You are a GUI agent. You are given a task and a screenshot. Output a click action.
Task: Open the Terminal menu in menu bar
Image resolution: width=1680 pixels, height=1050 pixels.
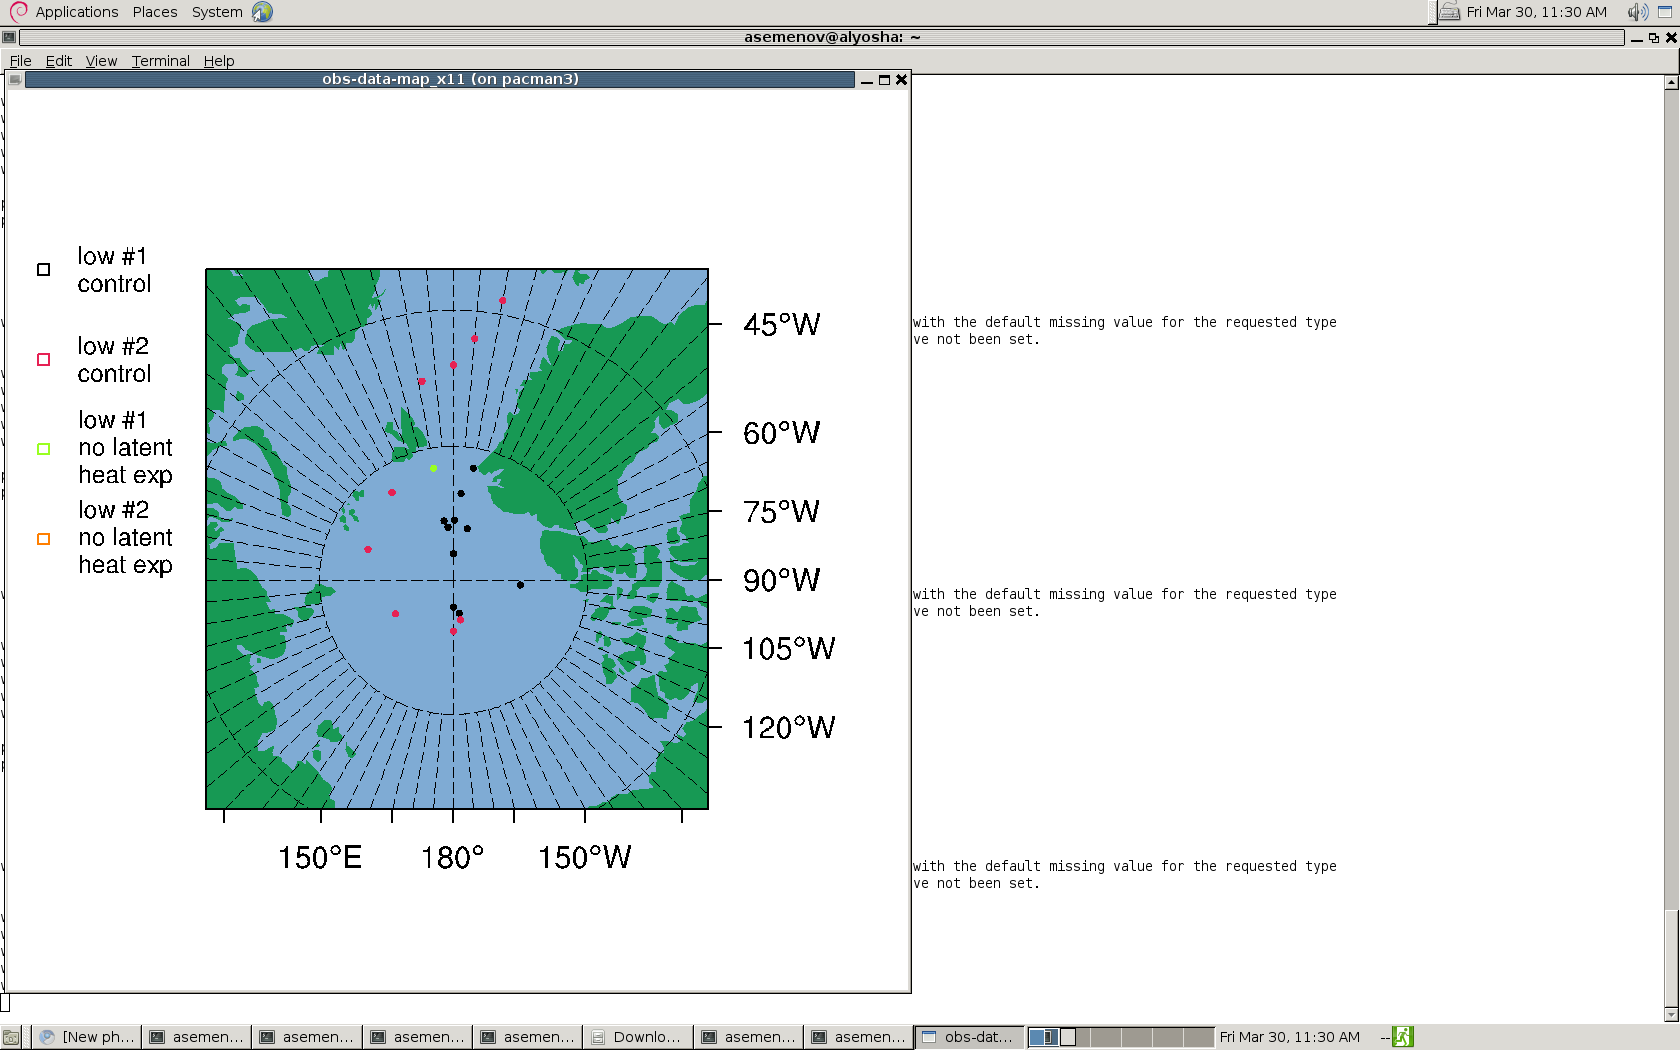coord(160,61)
